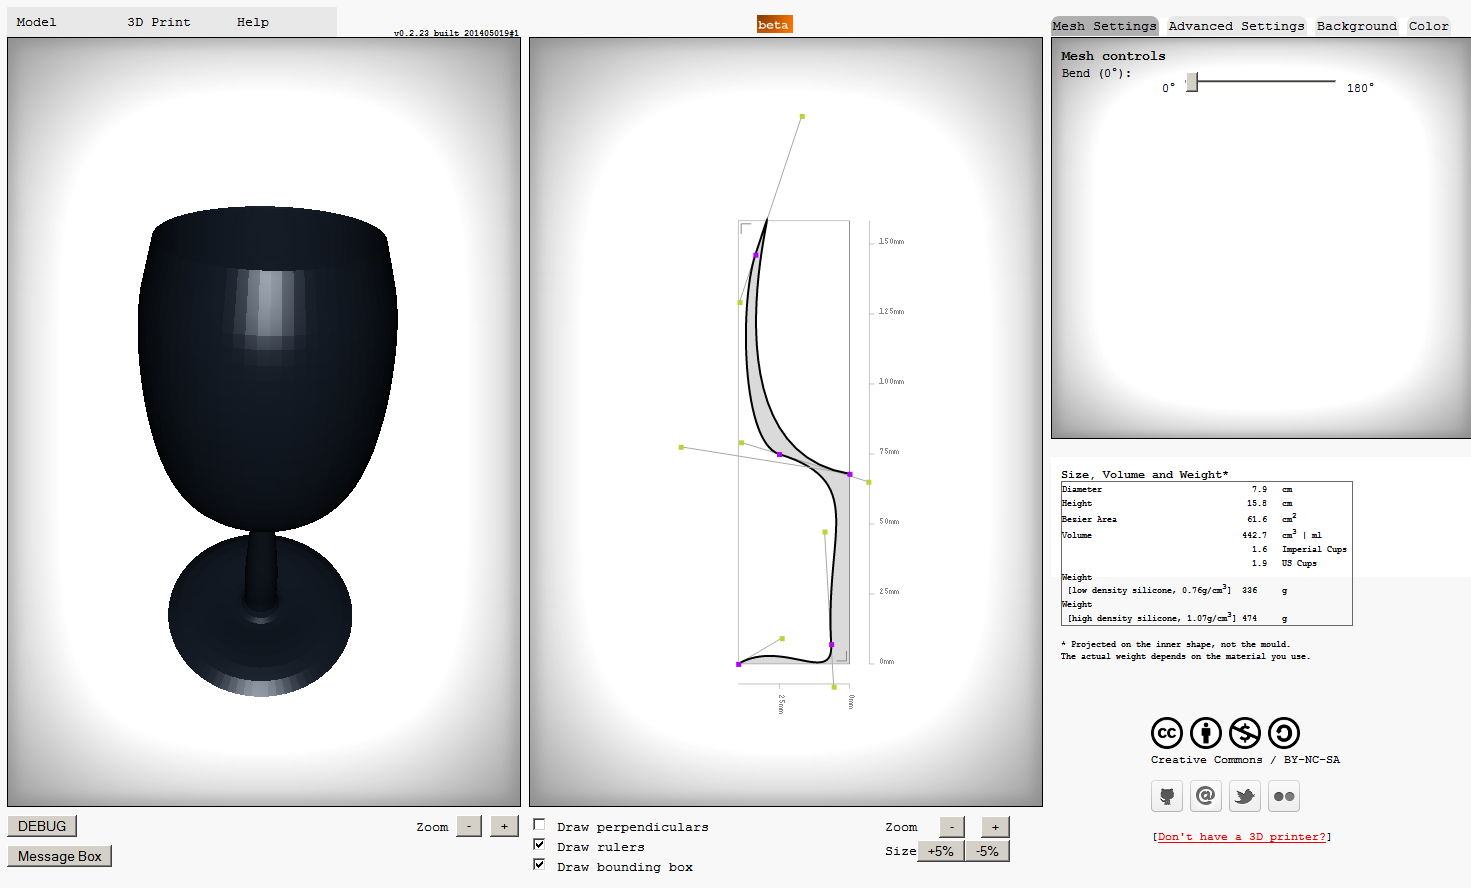Zoom out the 3D preview pane
Screen dimensions: 1471x888
(469, 826)
